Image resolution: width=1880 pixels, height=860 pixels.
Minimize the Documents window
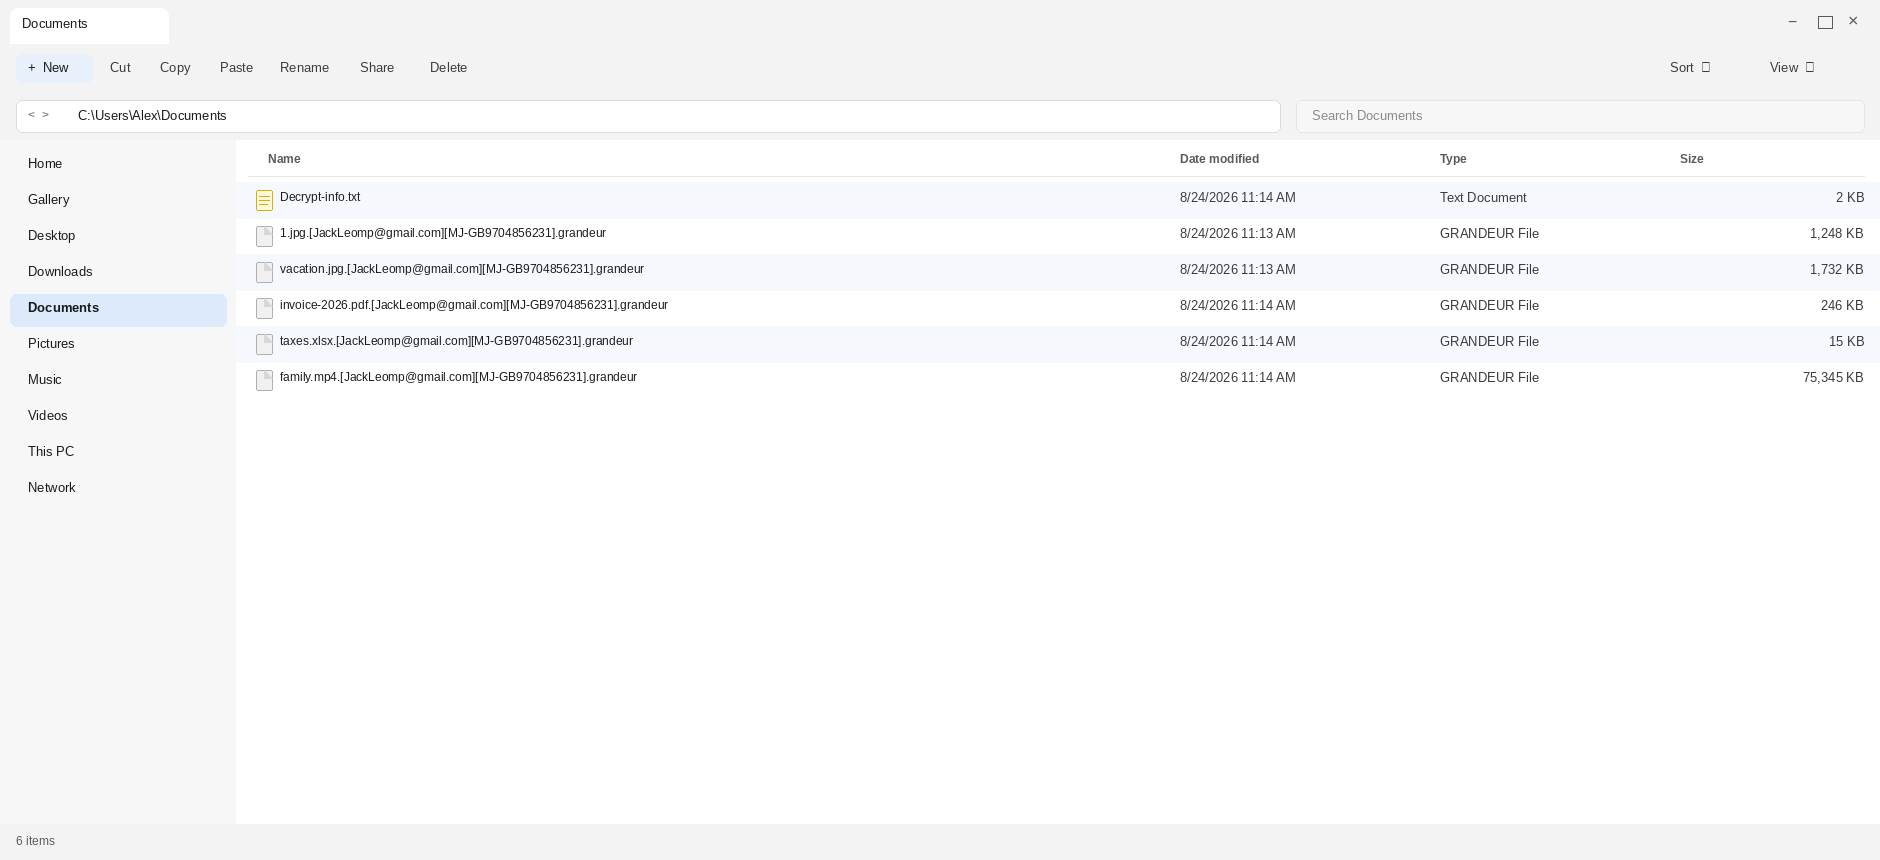coord(1792,21)
